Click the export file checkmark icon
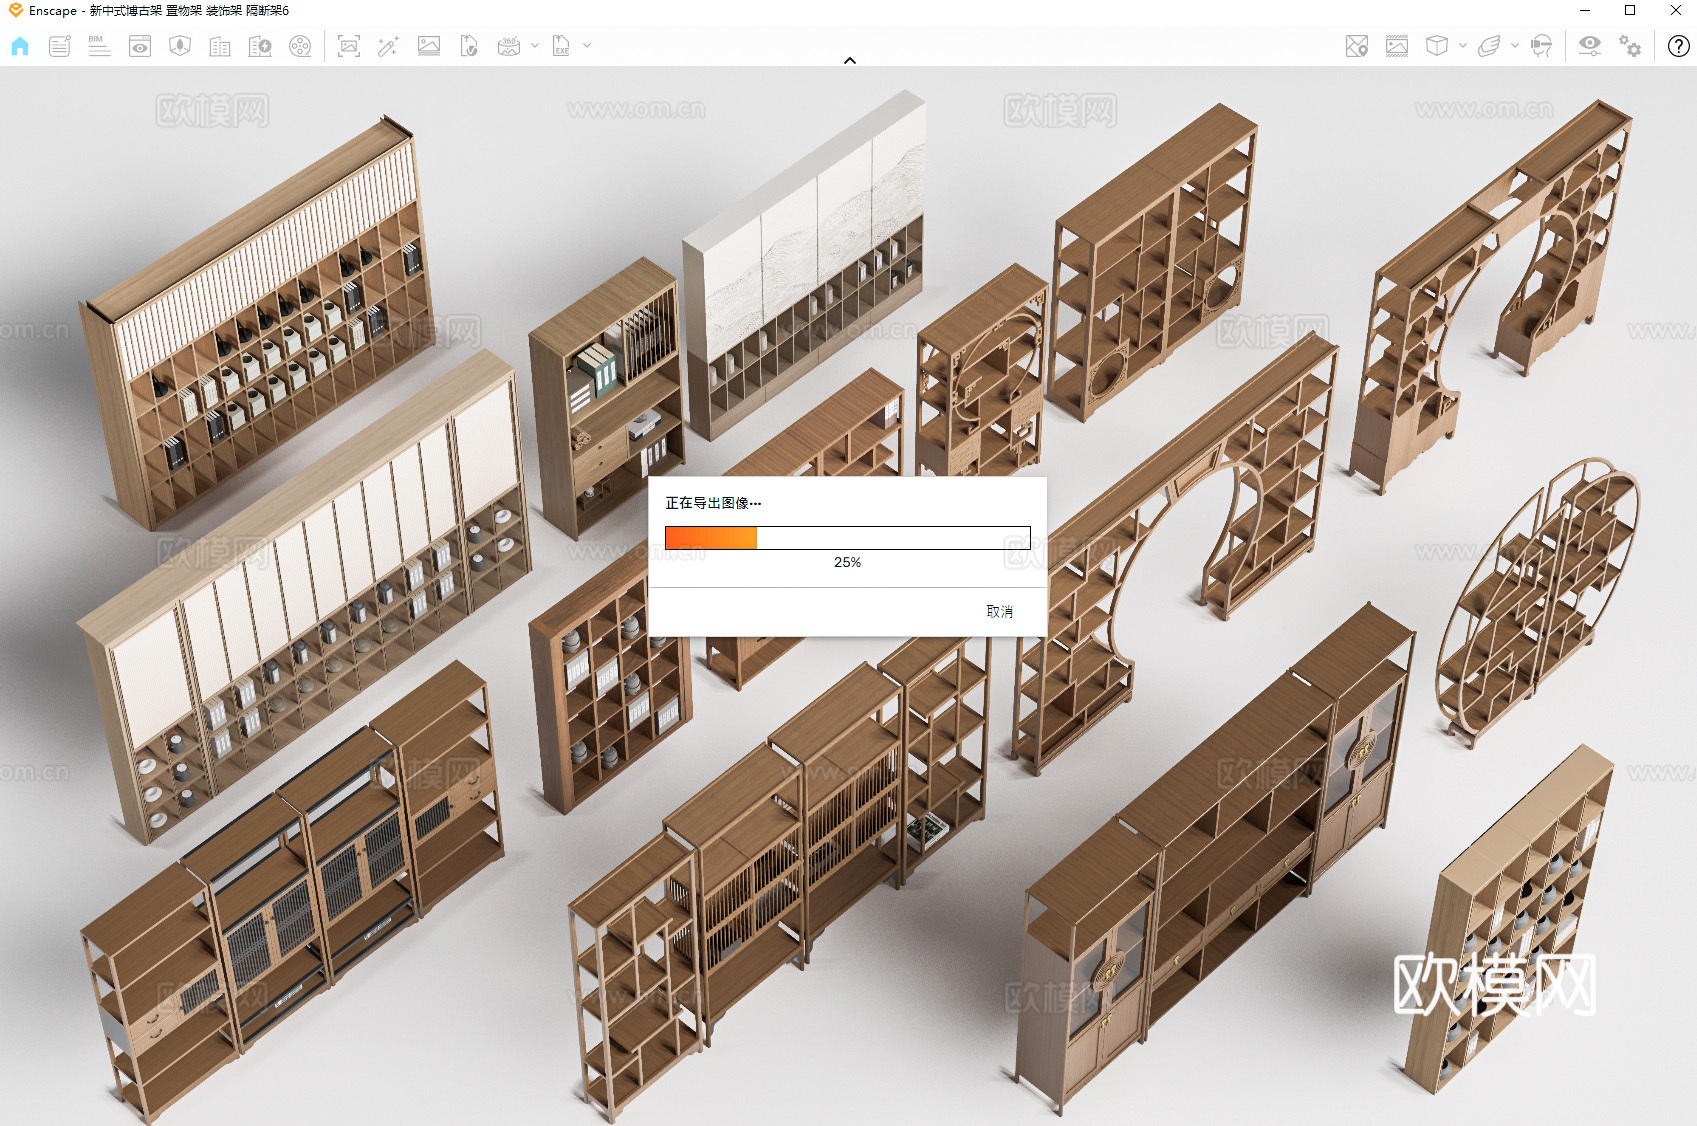 tap(469, 46)
